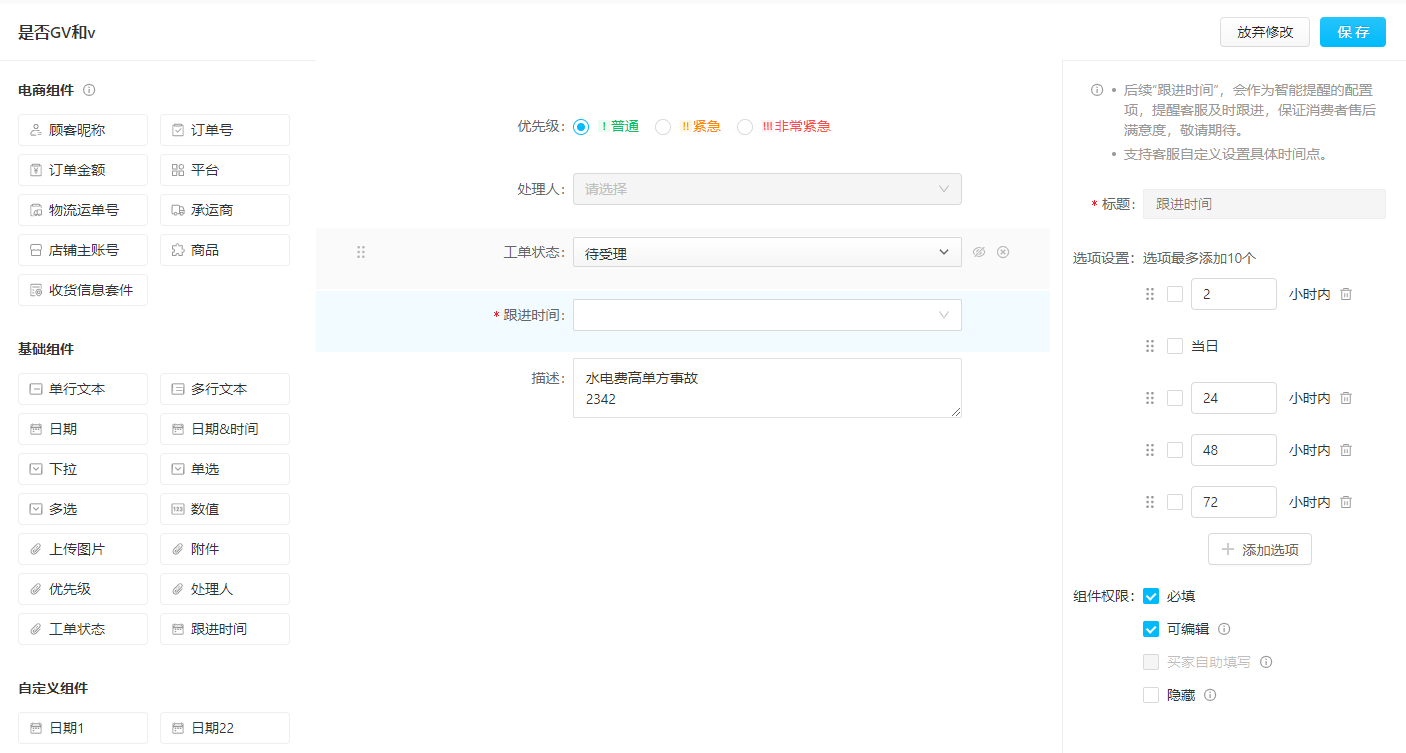Viewport: 1406px width, 753px height.
Task: Open the 处理人 dropdown
Action: pos(767,189)
